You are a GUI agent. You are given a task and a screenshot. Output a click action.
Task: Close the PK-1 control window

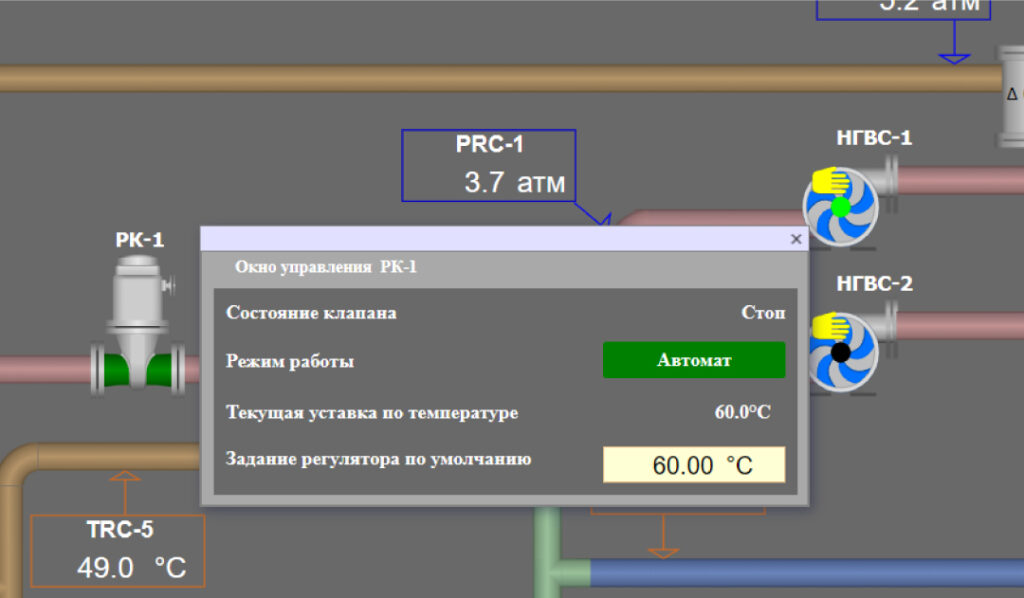point(796,239)
